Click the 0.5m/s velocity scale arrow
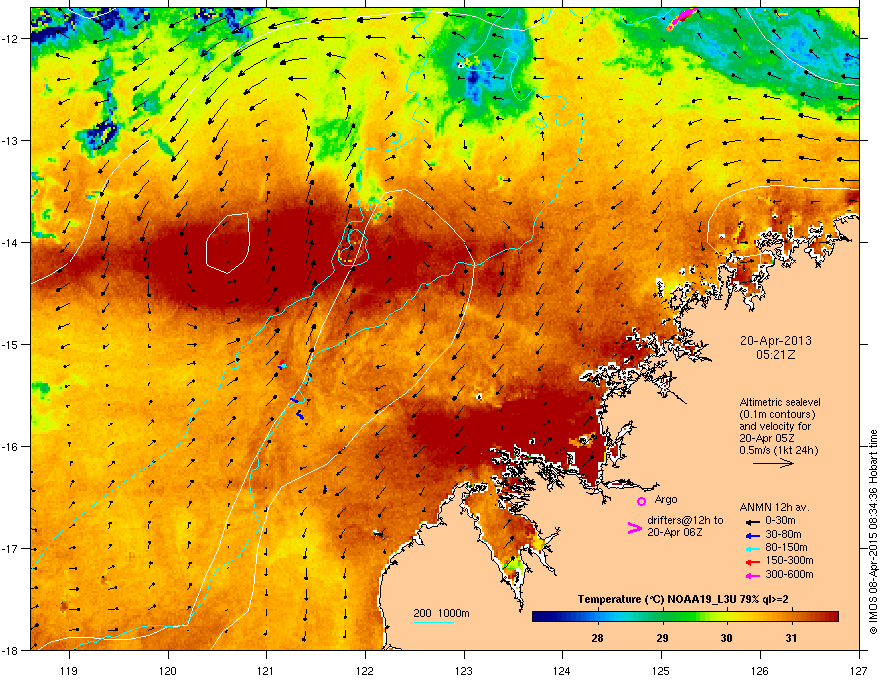Screen dimensions: 880x680 pyautogui.click(x=773, y=463)
